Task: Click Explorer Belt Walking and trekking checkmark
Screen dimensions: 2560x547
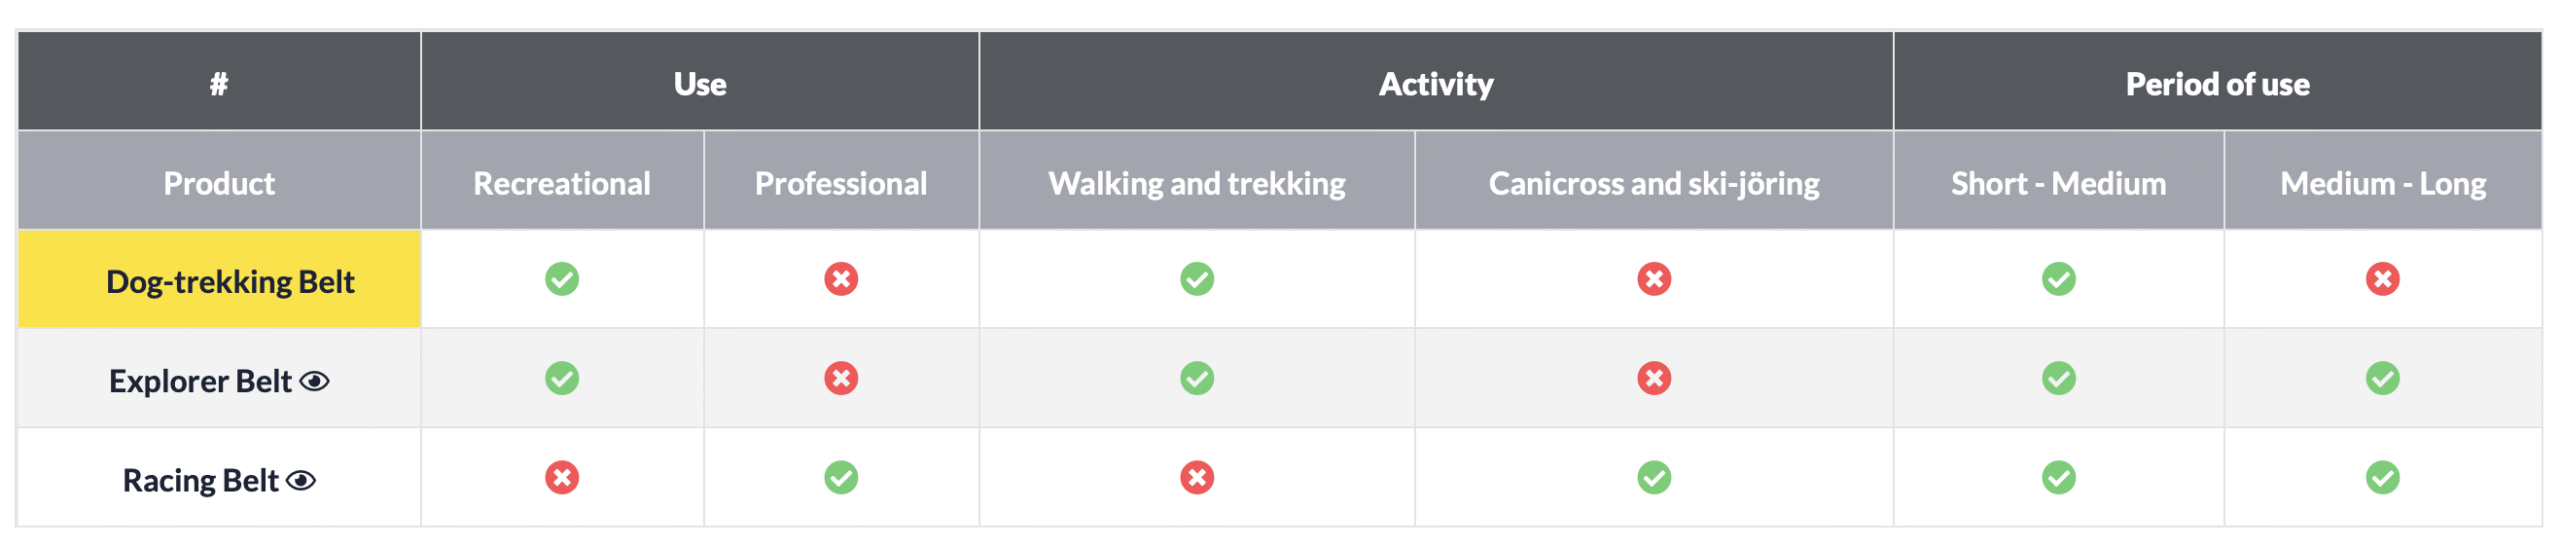Action: (x=1197, y=378)
